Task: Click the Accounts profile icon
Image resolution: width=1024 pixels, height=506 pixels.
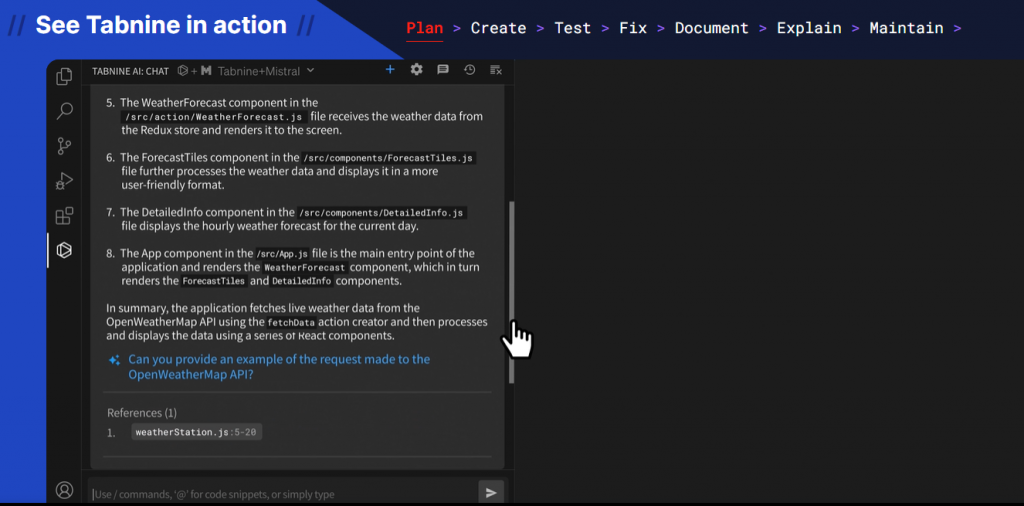Action: coord(64,490)
